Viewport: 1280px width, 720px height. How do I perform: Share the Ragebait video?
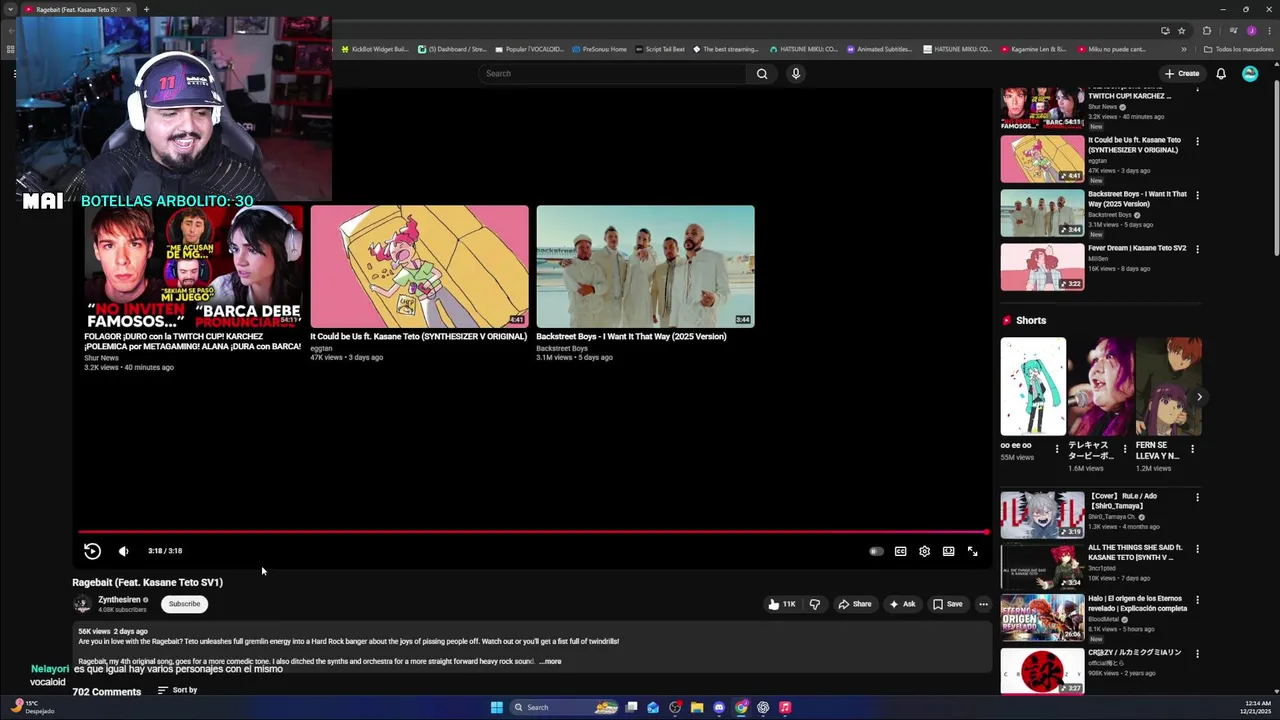(855, 604)
